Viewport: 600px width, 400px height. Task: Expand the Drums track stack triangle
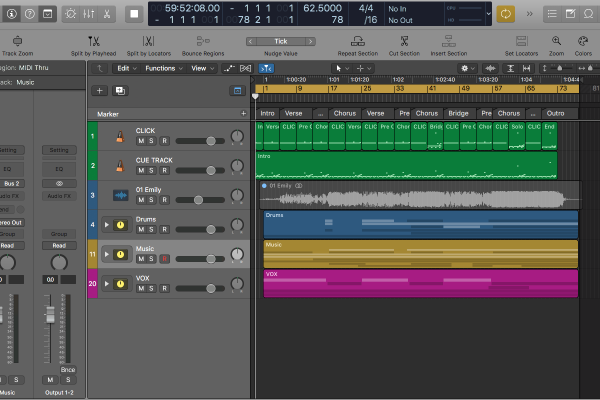(106, 225)
